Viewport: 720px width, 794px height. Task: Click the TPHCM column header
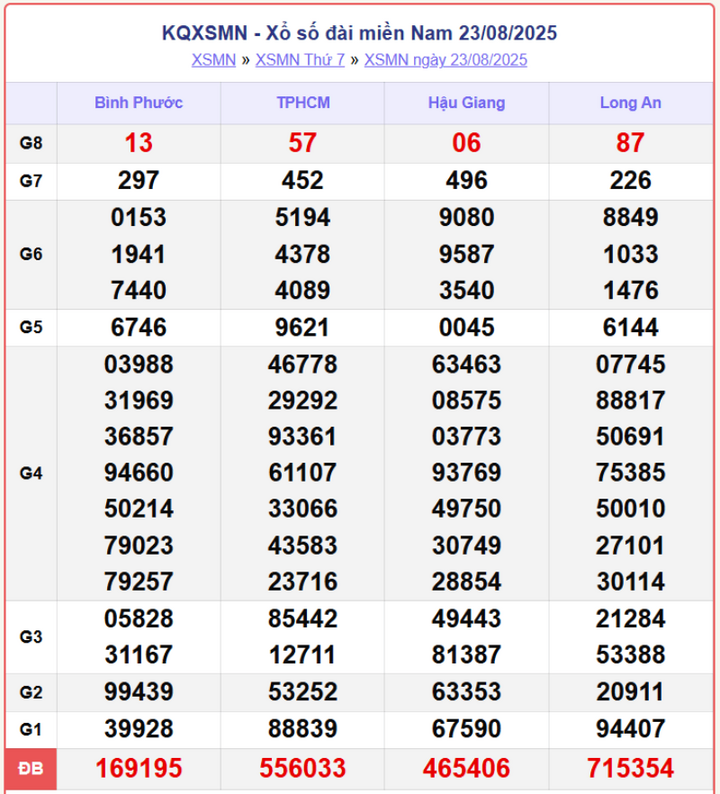tap(303, 103)
